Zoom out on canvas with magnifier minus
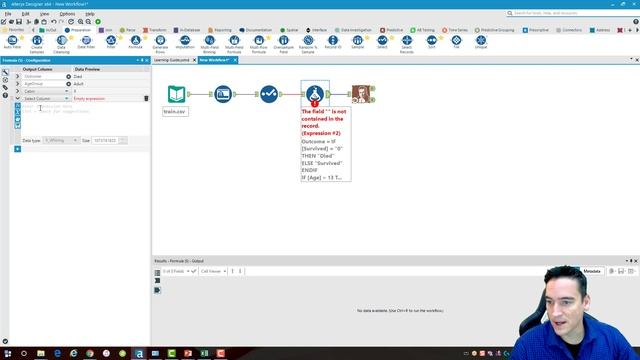640x360 pixels. click(x=88, y=22)
